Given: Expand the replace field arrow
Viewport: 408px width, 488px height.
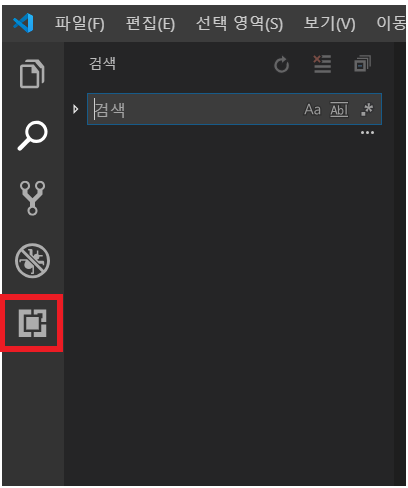Looking at the screenshot, I should tap(76, 109).
